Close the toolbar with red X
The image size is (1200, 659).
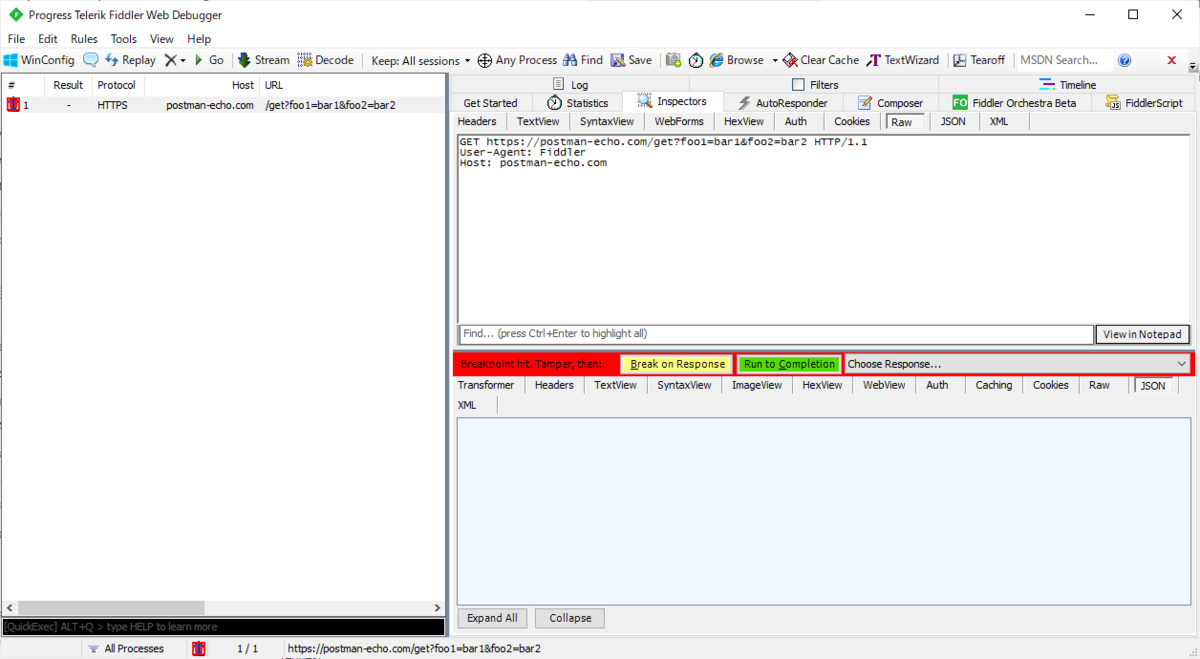(1172, 60)
